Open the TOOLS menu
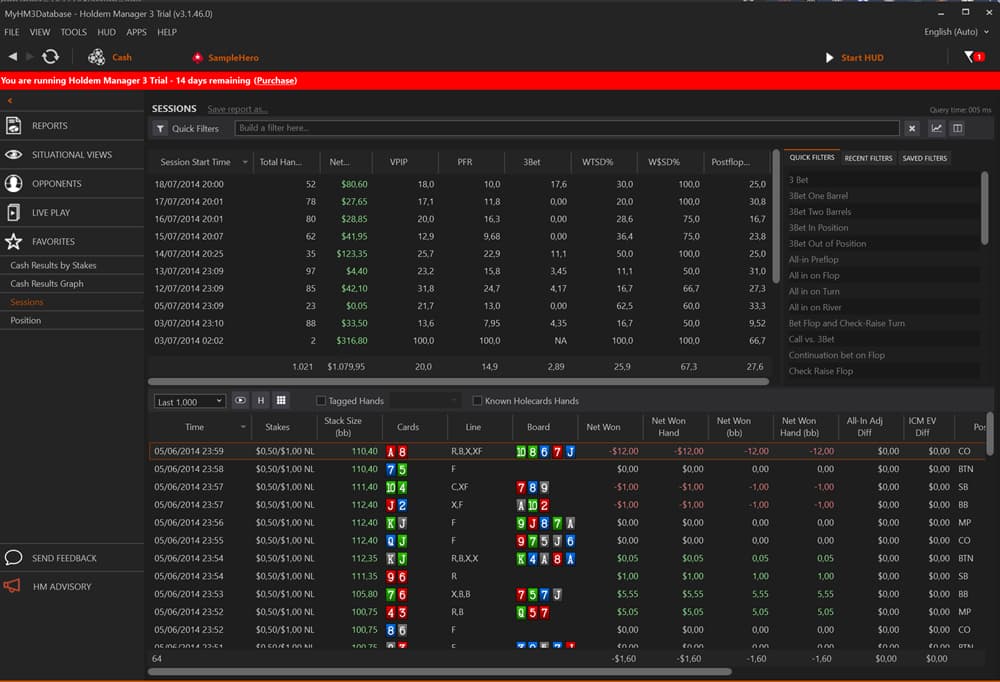The image size is (1000, 682). (x=73, y=32)
